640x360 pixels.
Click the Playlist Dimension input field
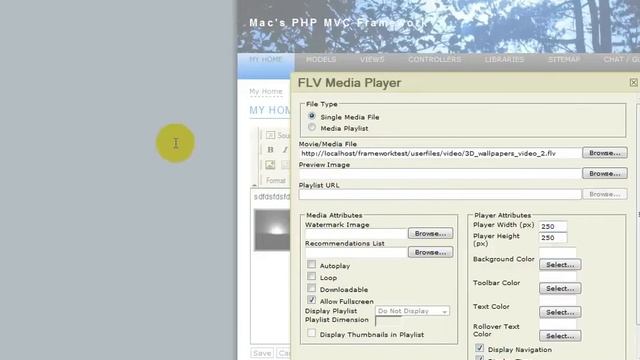(389, 321)
